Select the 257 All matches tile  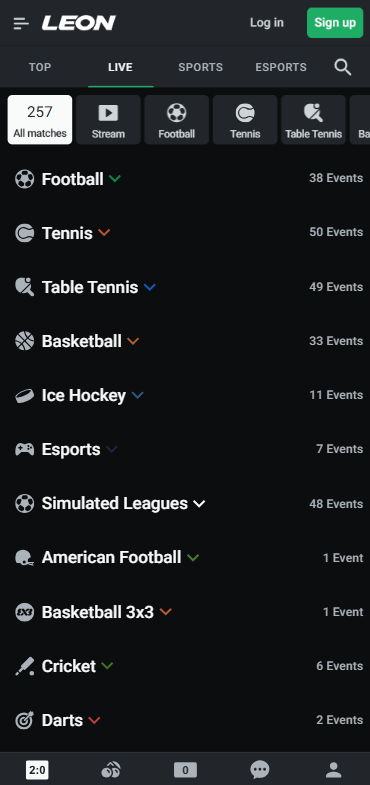pos(40,120)
